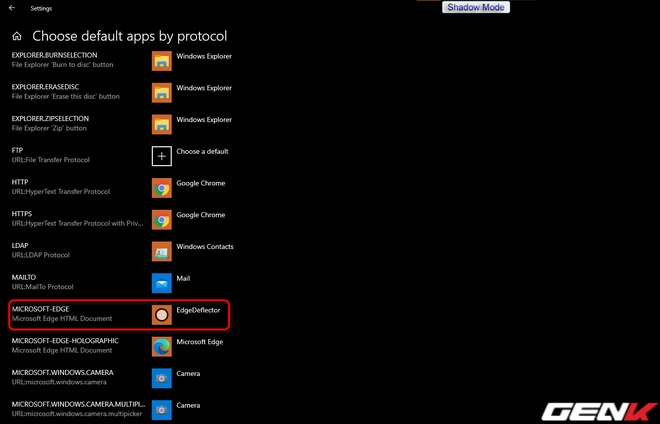Click Windows Explorer label in BURNSELECTION row
This screenshot has height=424, width=660.
coord(204,56)
